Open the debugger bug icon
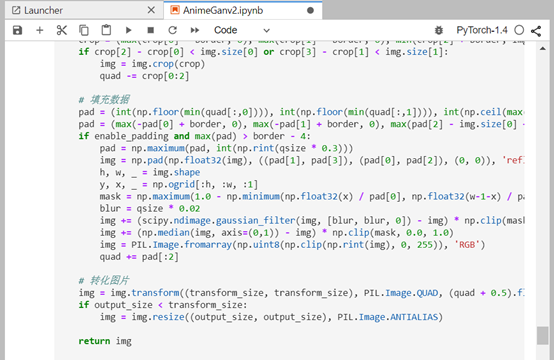The image size is (554, 360). click(438, 30)
